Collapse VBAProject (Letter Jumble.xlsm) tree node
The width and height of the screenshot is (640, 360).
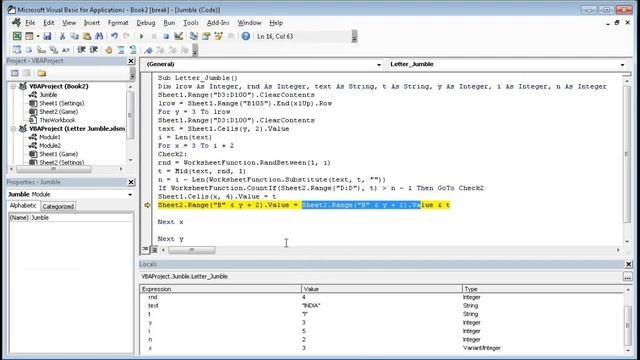coord(13,129)
